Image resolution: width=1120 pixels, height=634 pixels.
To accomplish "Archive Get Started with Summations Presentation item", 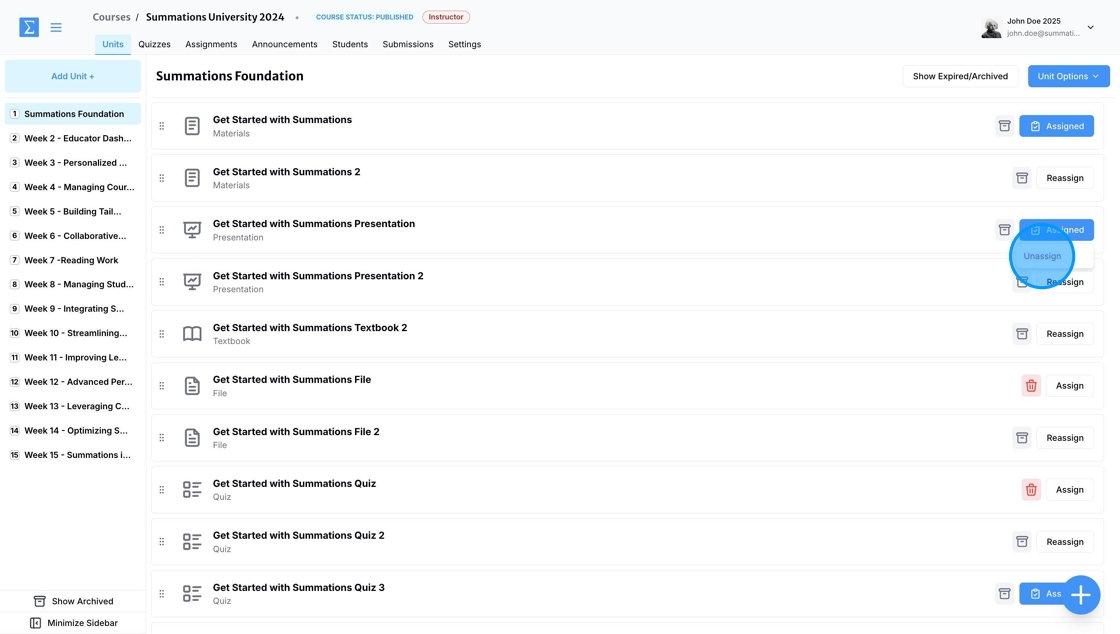I will point(1004,230).
